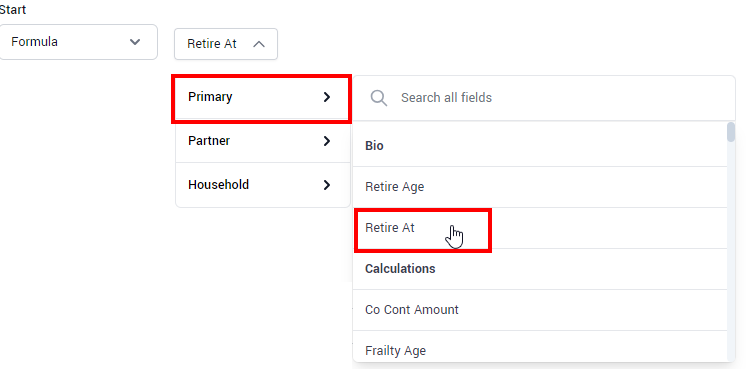Screen dimensions: 746x369
Task: Click the Retire At dropdown up-arrow
Action: click(x=258, y=44)
